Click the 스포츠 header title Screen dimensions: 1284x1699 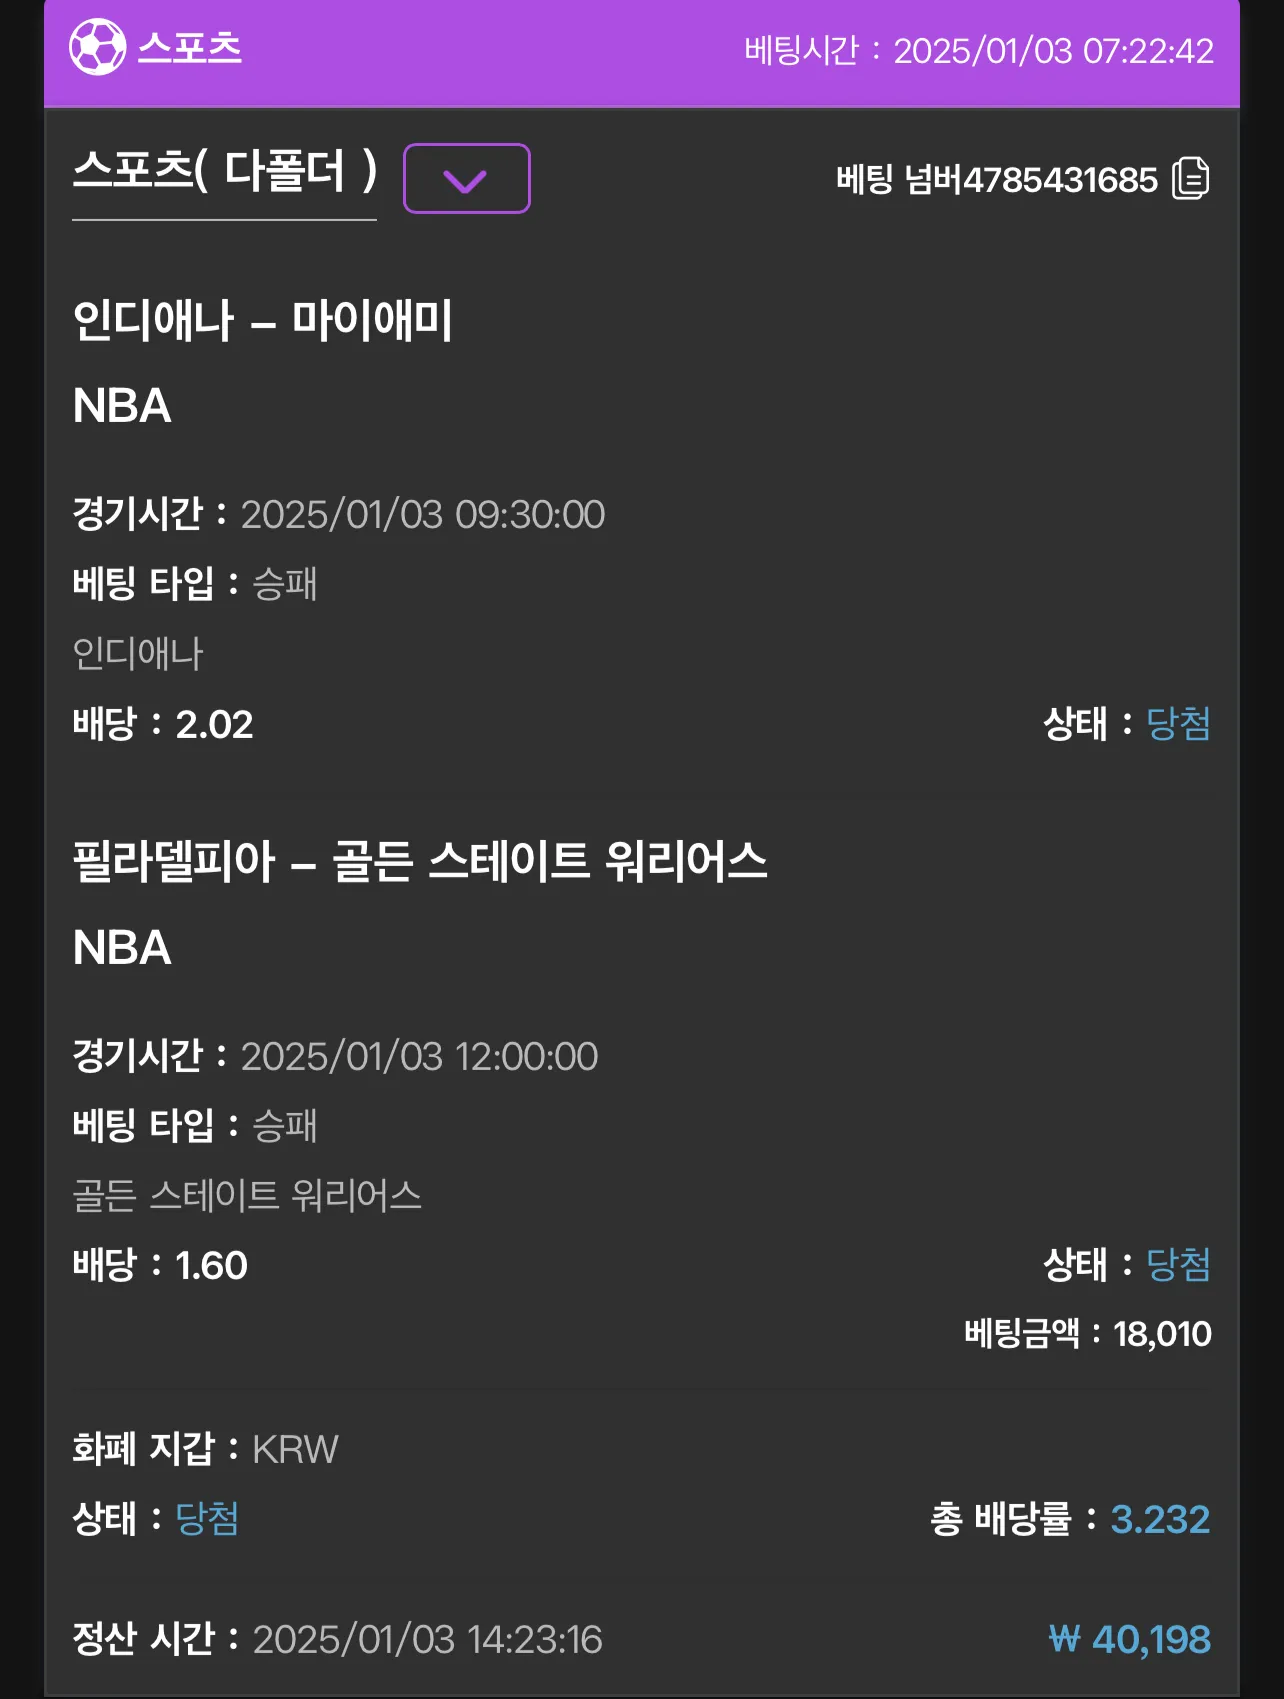[x=190, y=48]
